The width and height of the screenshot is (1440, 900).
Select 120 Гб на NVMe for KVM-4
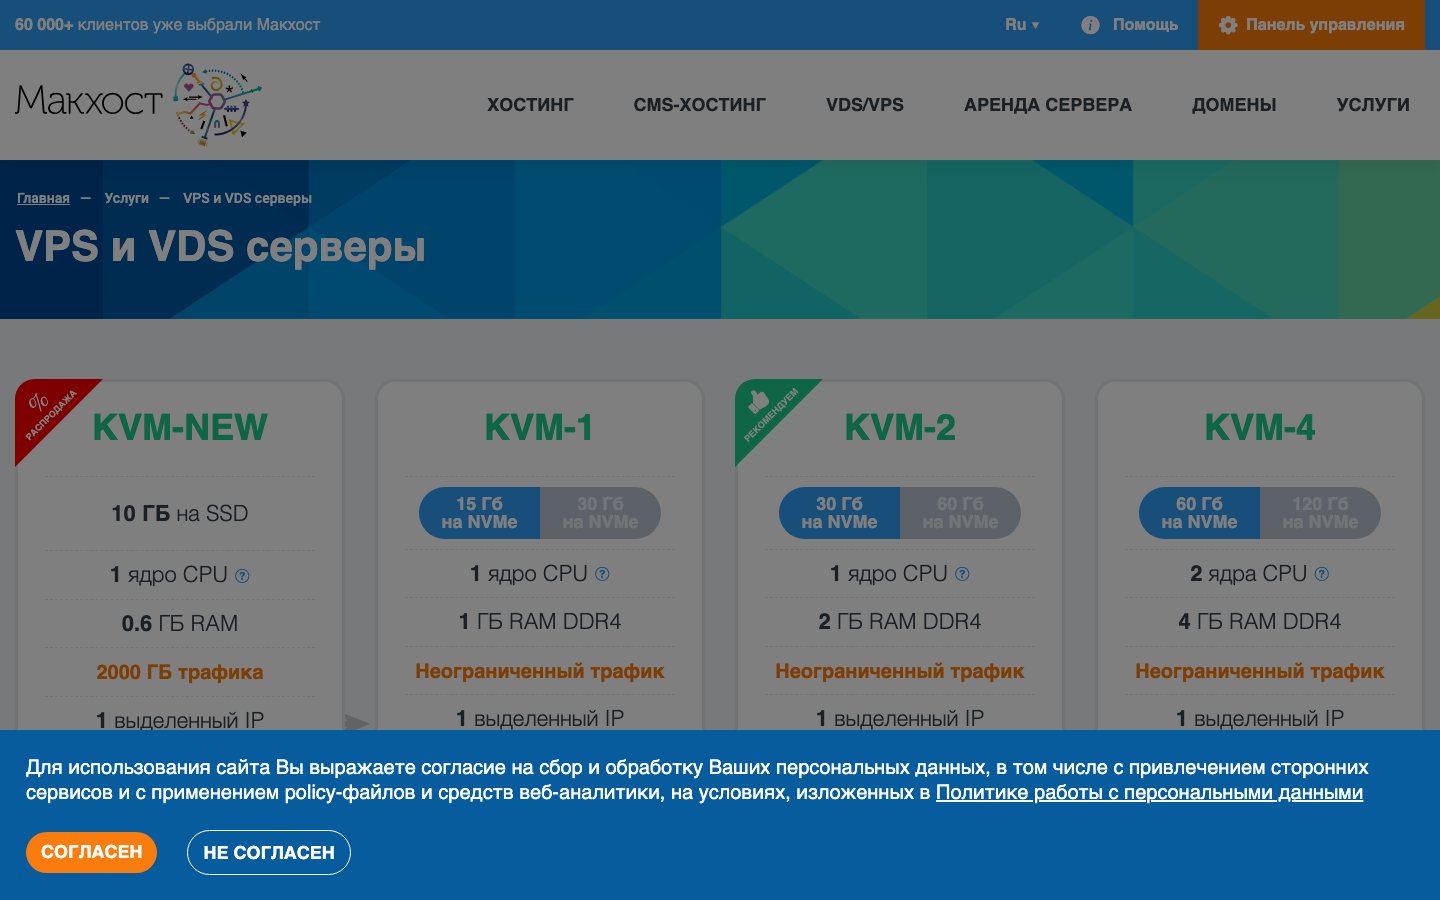[x=1320, y=513]
